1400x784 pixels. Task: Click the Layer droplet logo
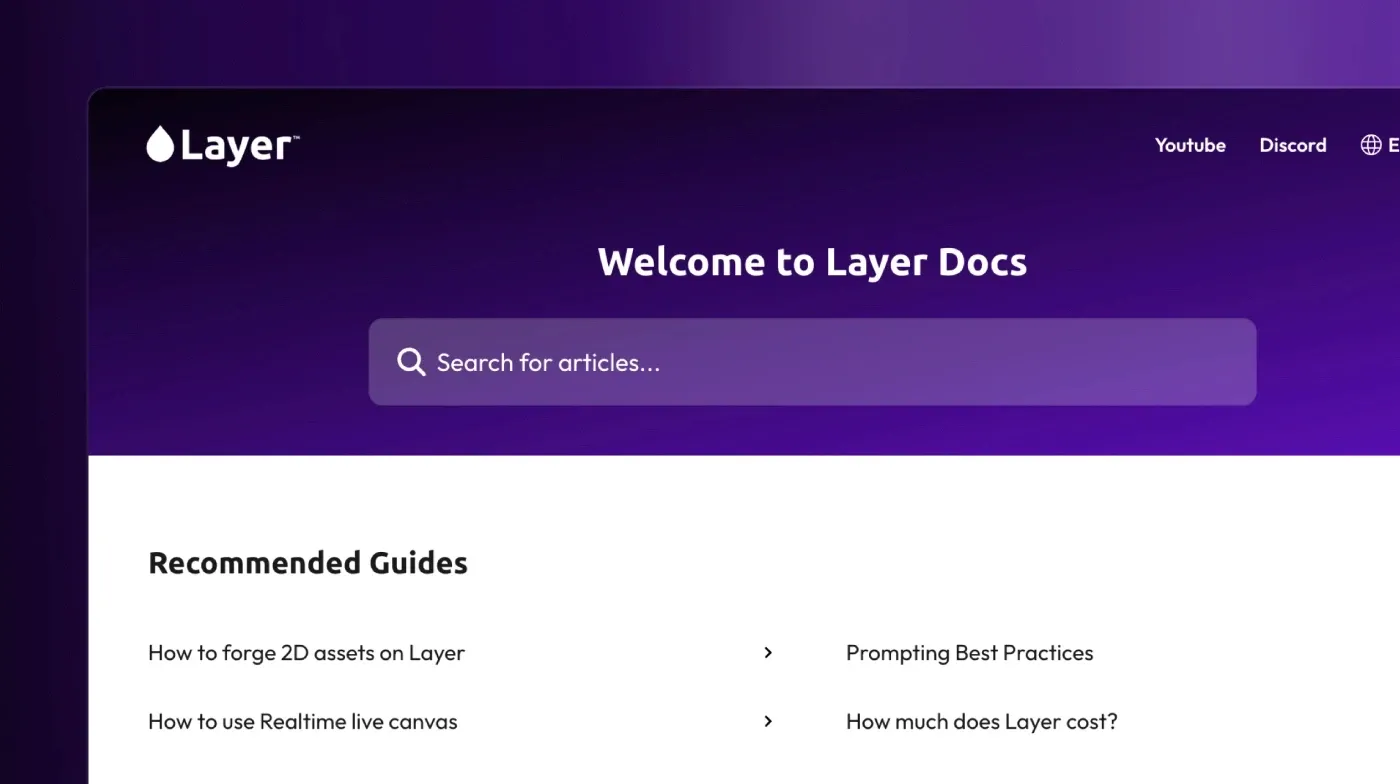[160, 144]
